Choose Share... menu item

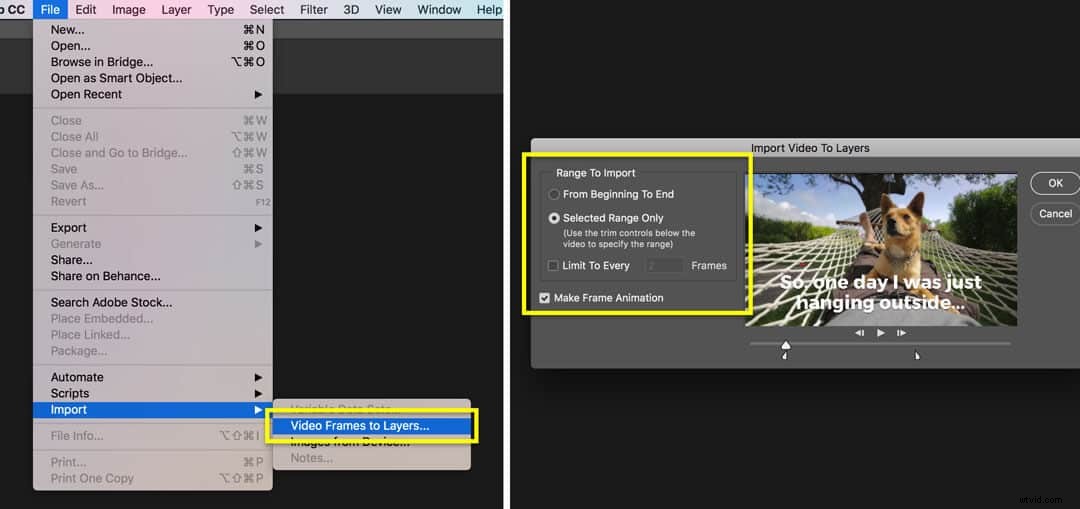(x=153, y=260)
